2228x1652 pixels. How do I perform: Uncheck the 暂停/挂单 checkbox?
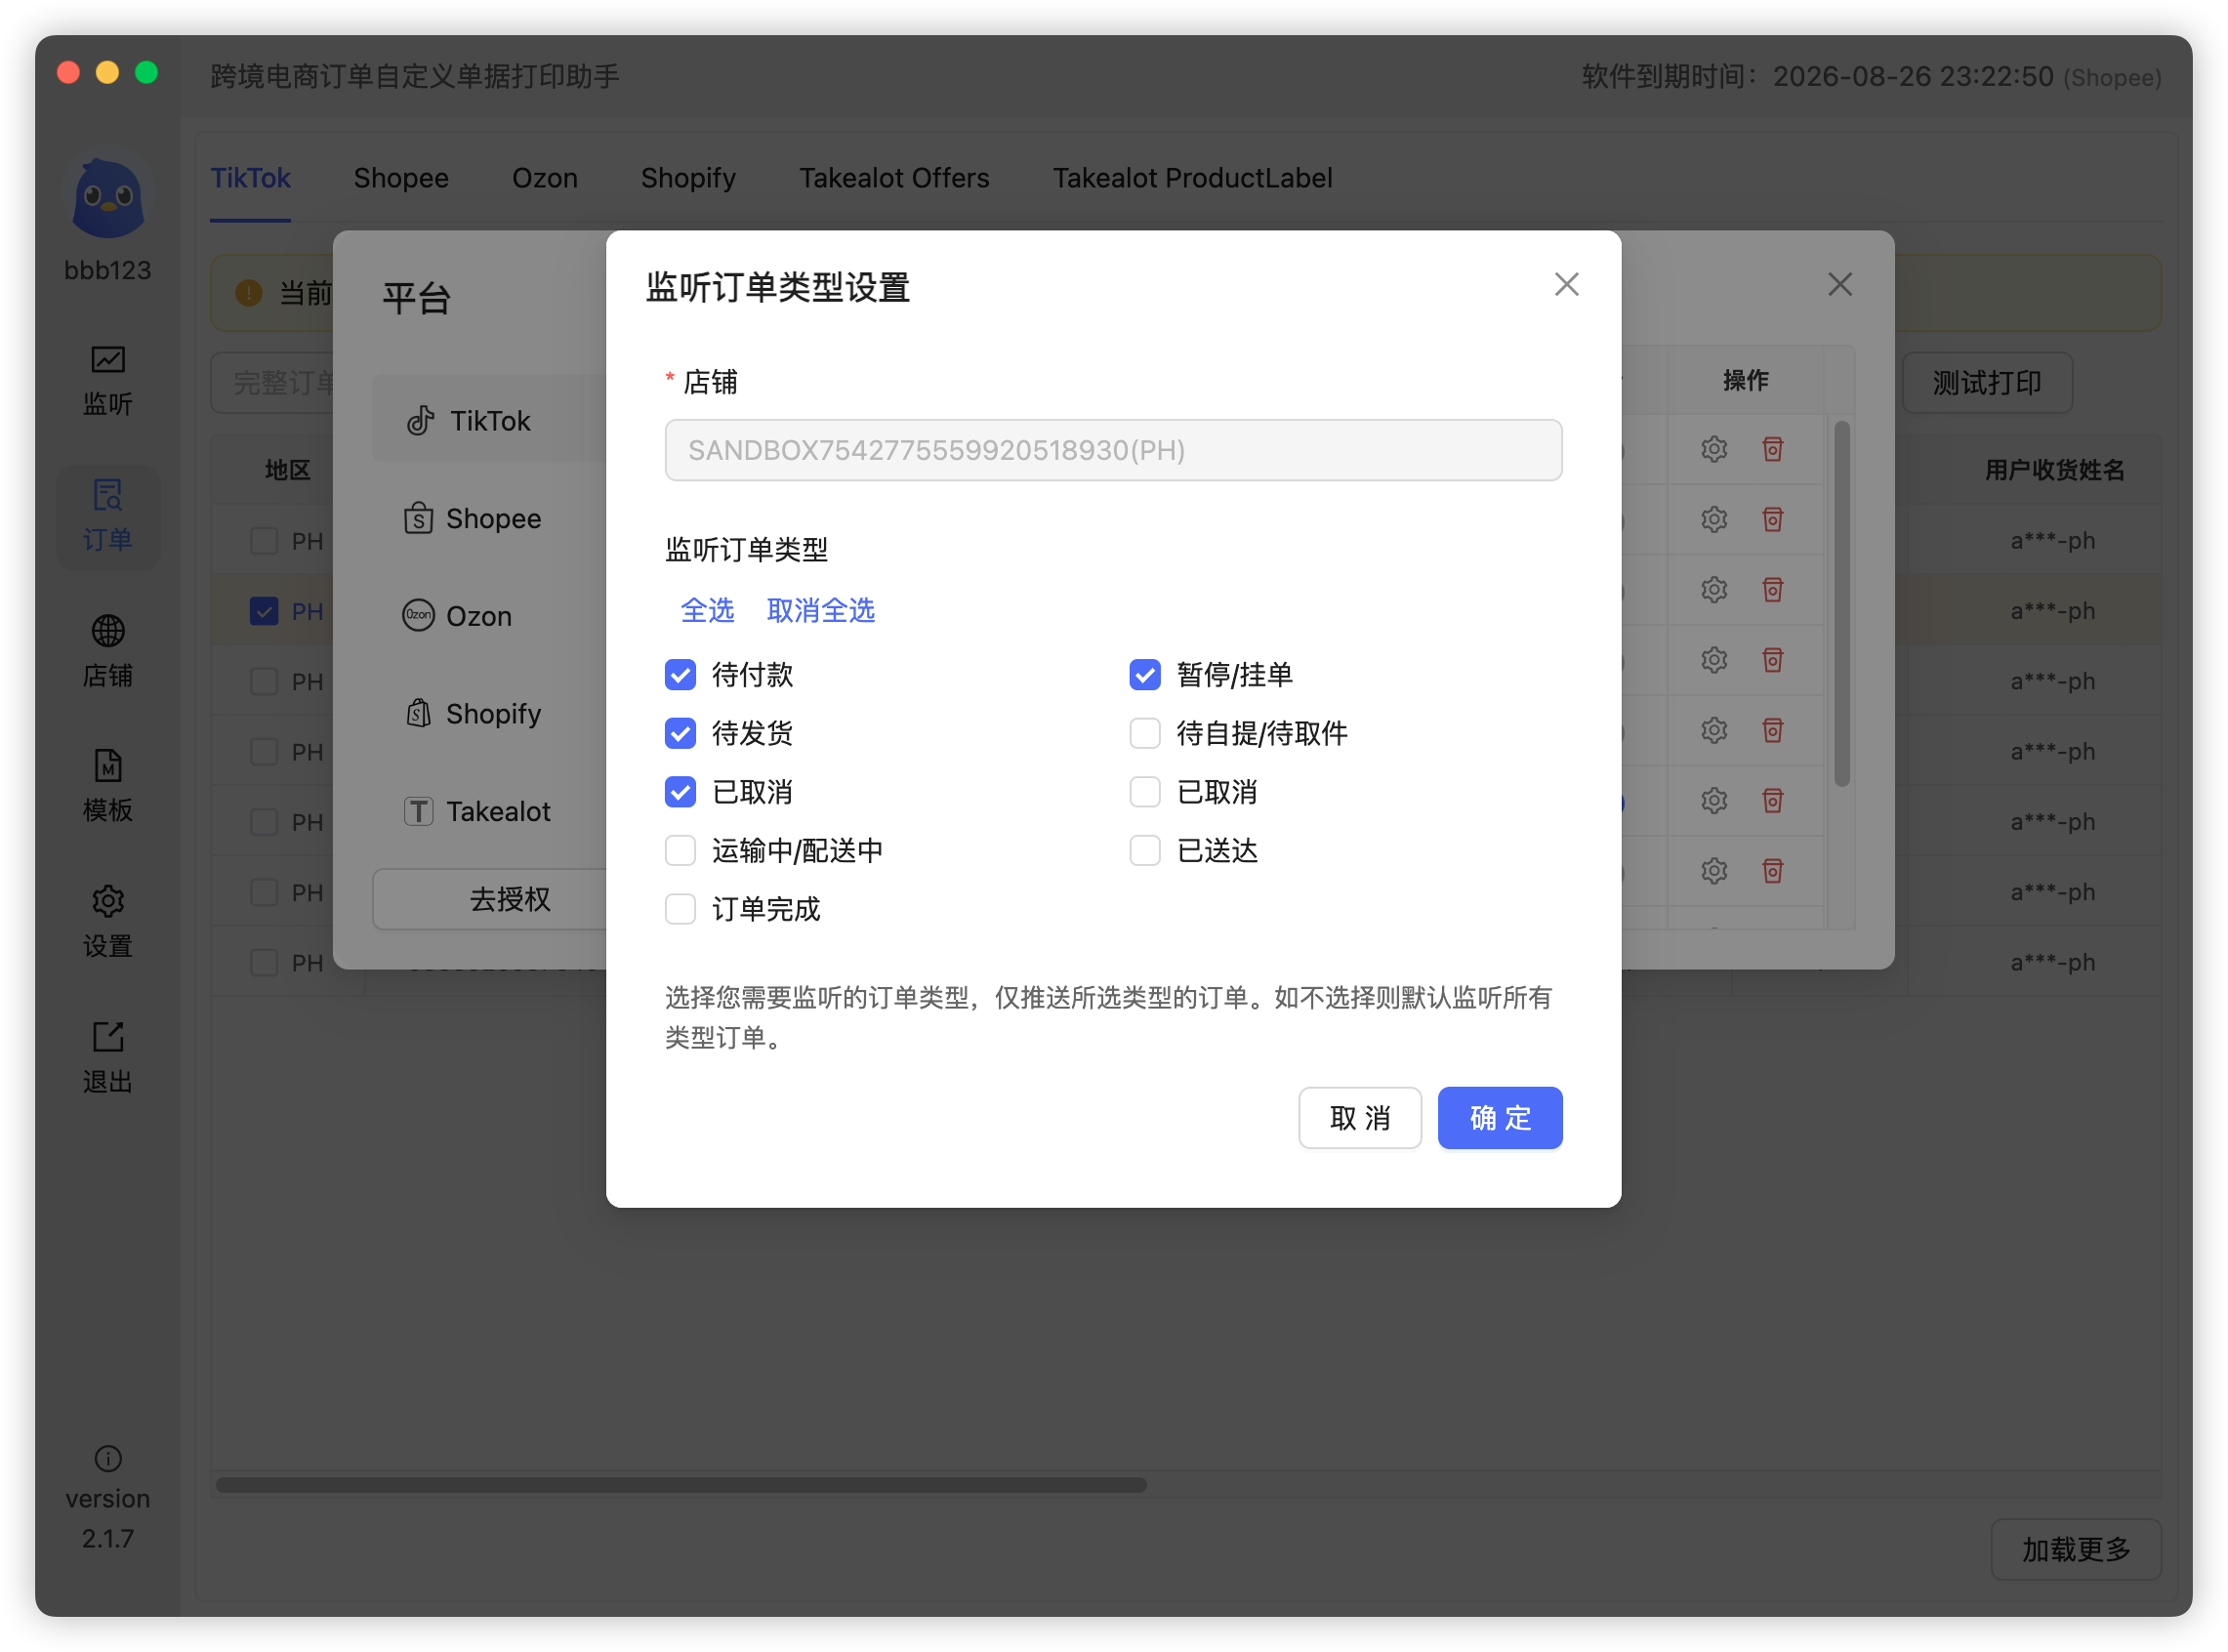pos(1145,674)
